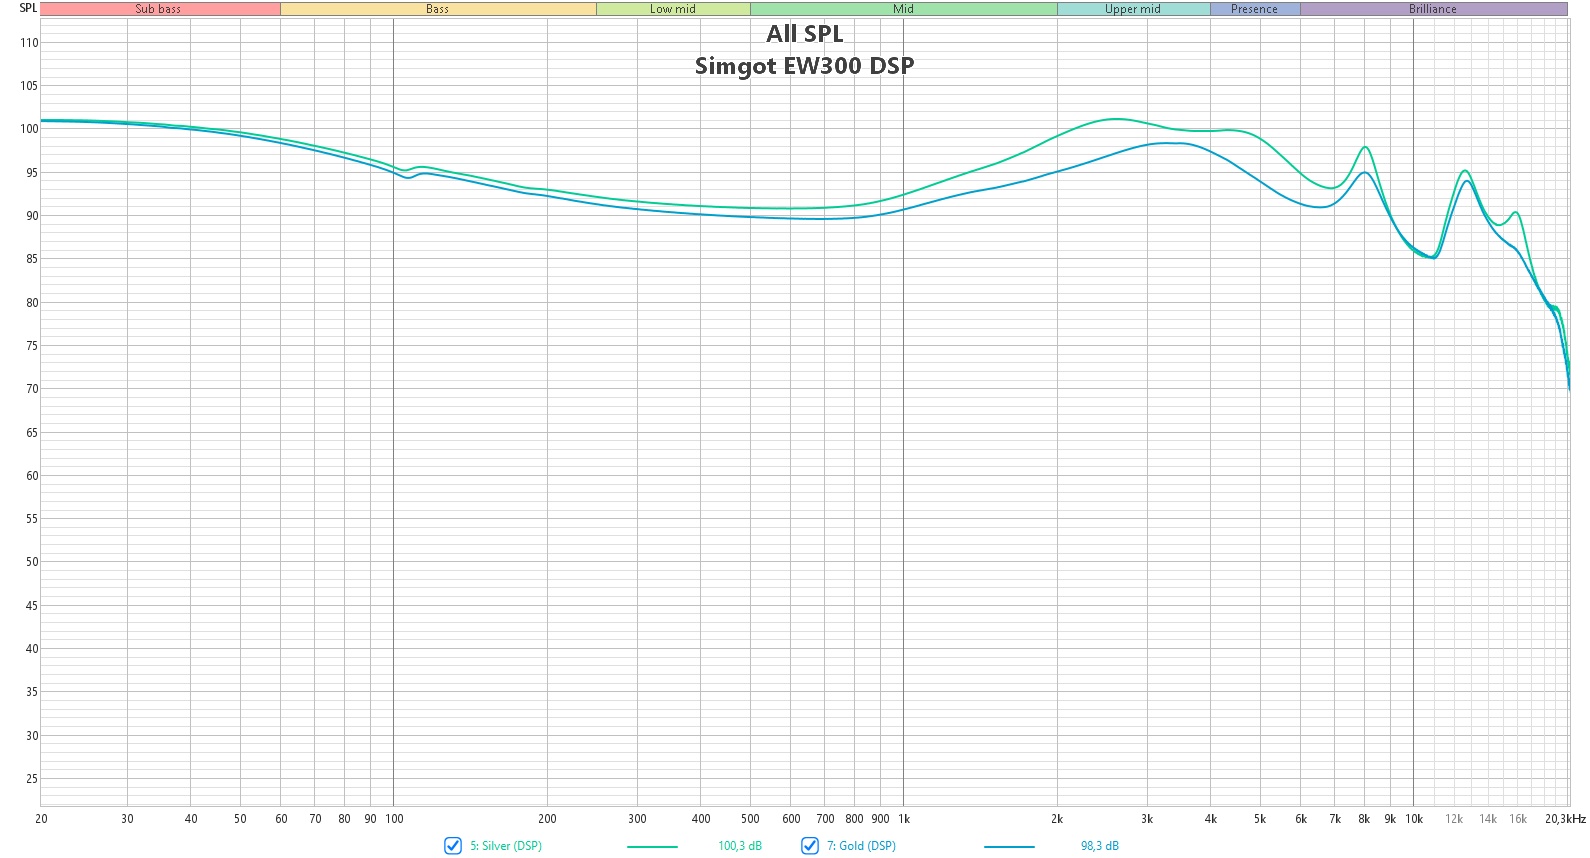This screenshot has width=1590, height=858.
Task: Click the 'Bass' frequency band label
Action: tap(438, 9)
